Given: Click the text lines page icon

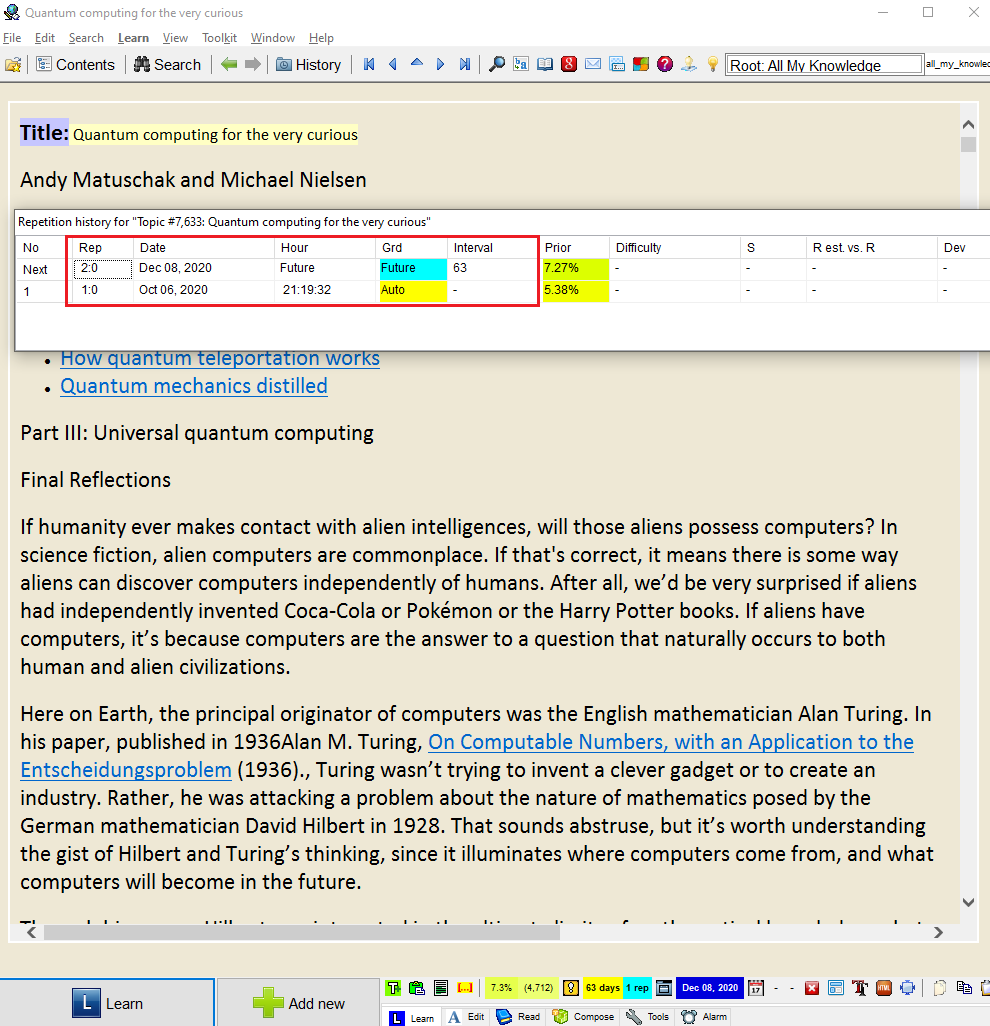Looking at the screenshot, I should click(441, 988).
